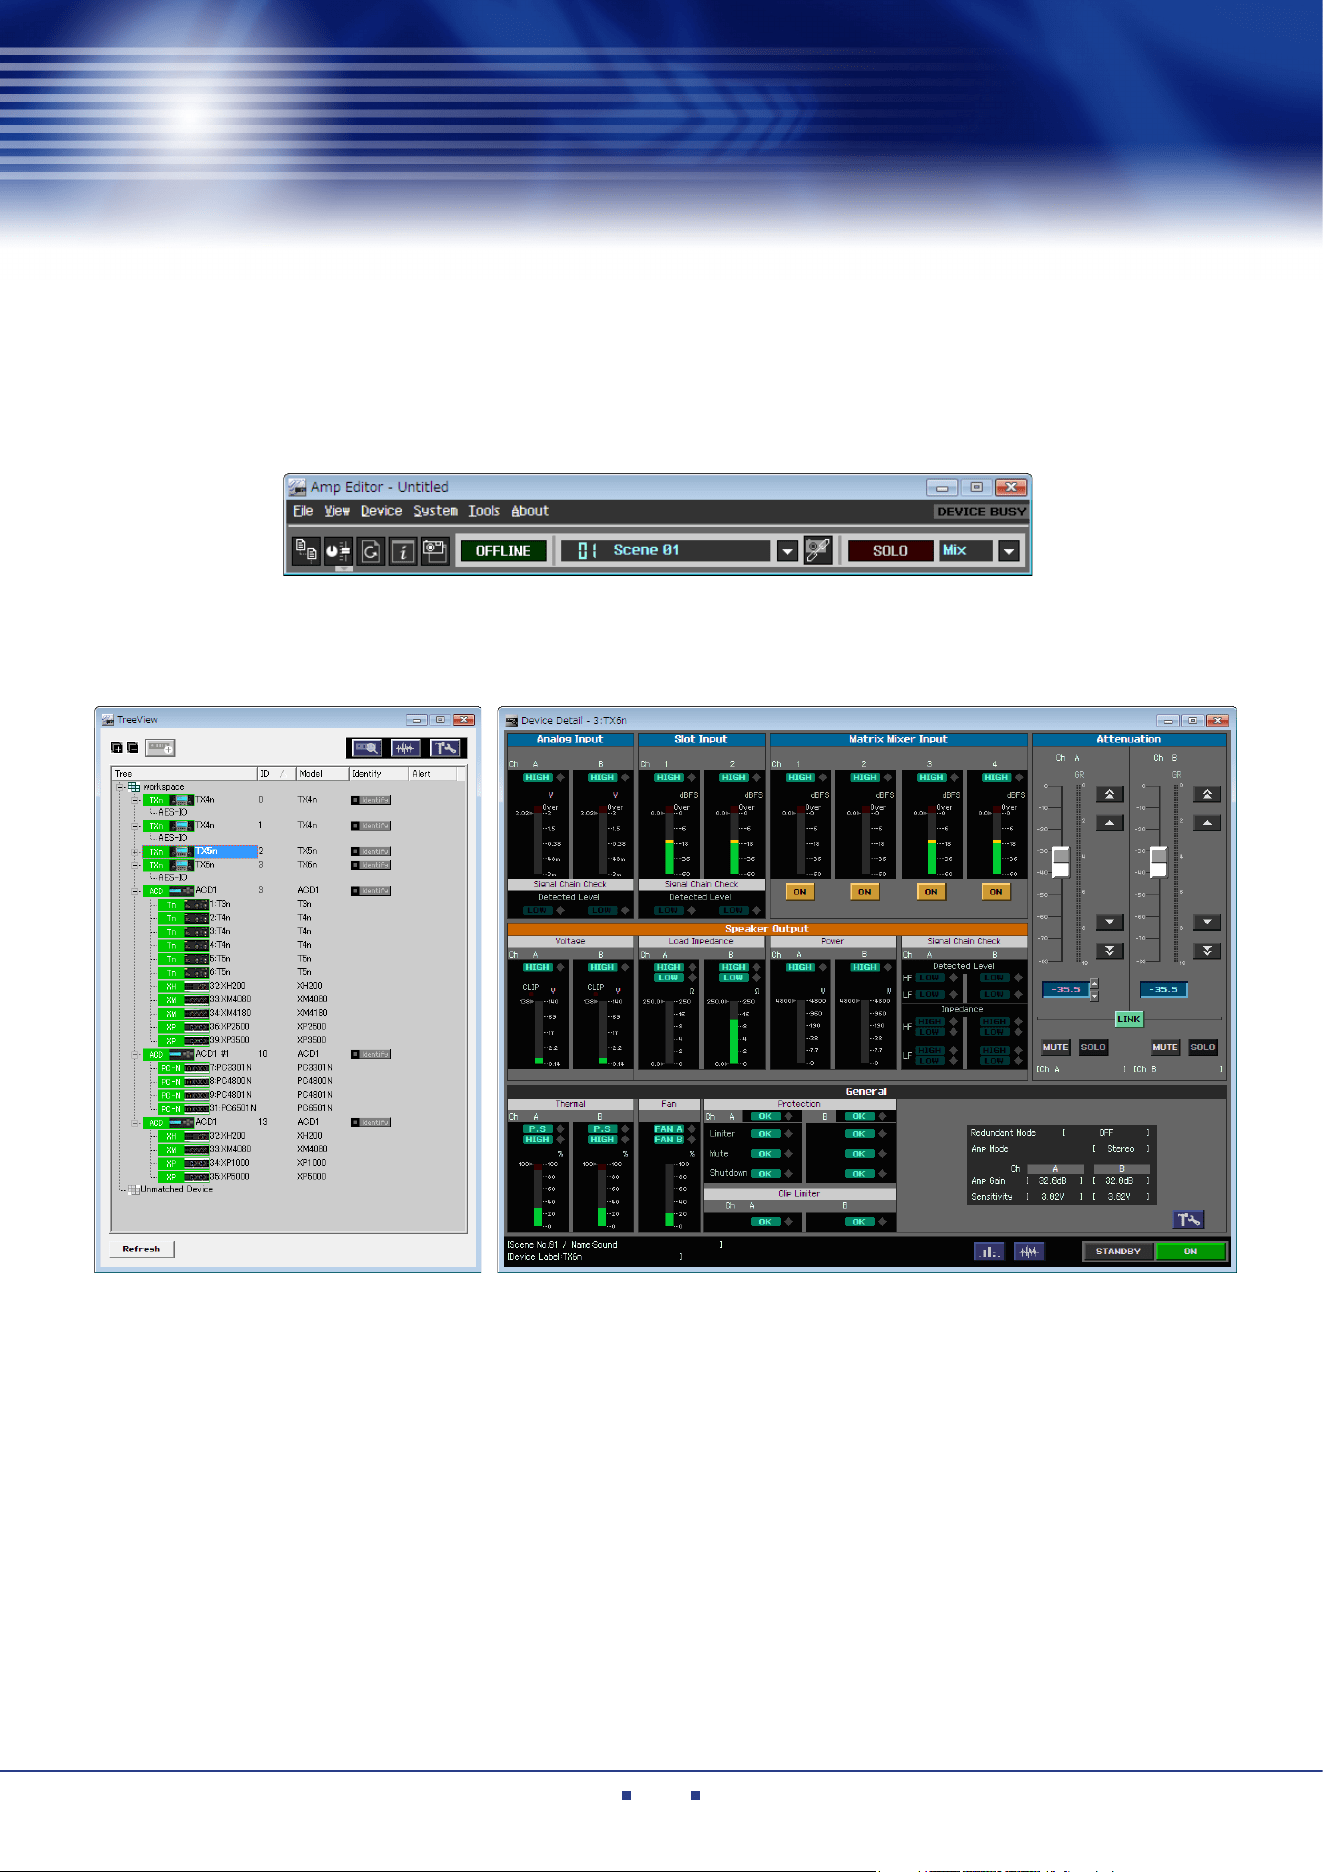Click the scene snapshot camera toolbar icon
The height and width of the screenshot is (1872, 1324).
click(x=434, y=551)
